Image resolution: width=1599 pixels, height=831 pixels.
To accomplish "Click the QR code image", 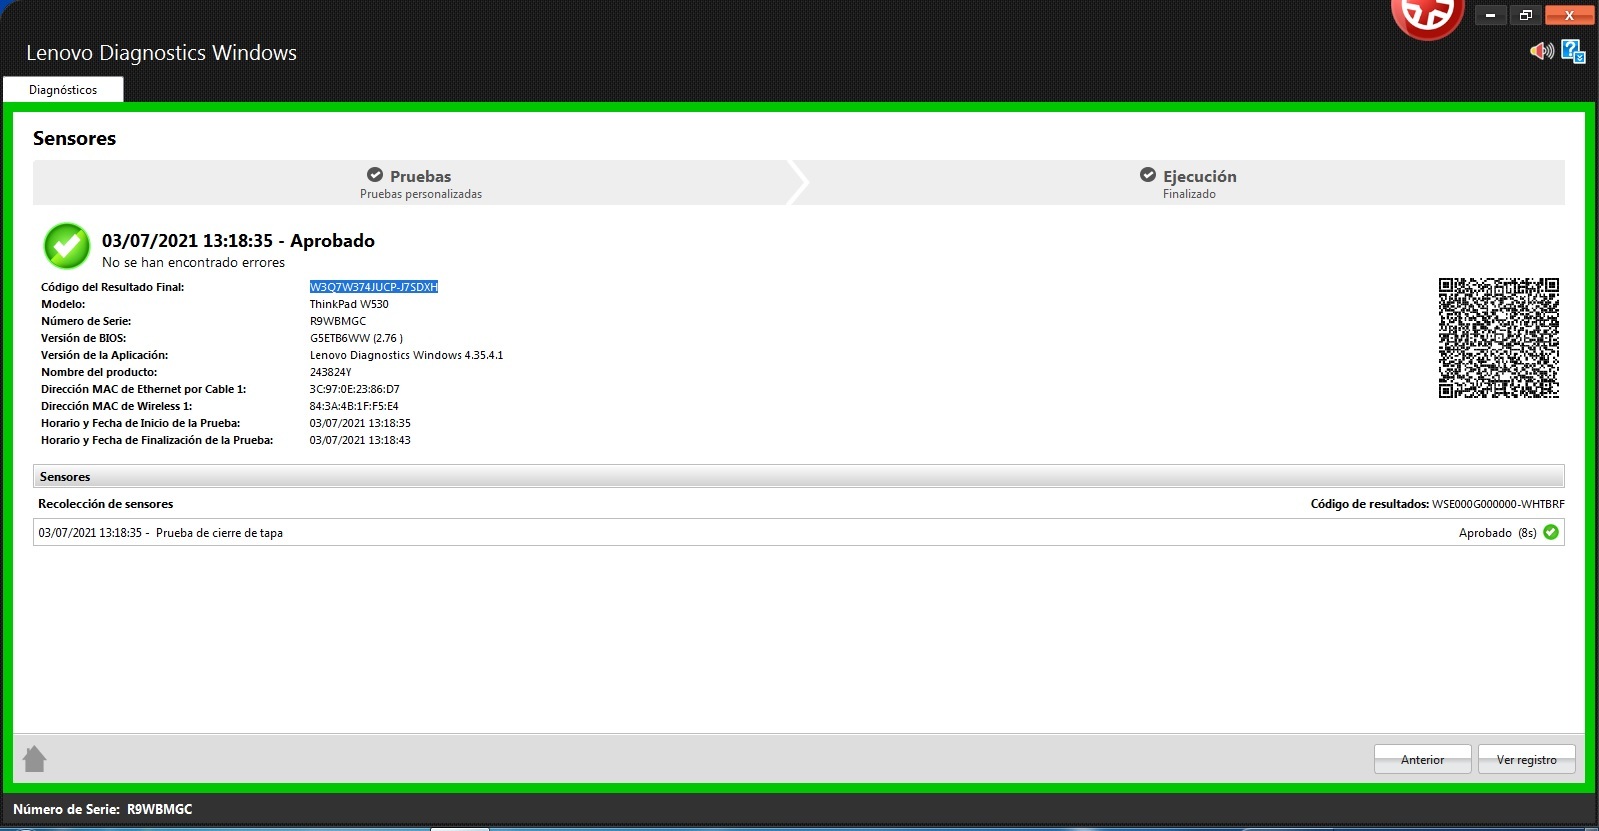I will pos(1498,338).
